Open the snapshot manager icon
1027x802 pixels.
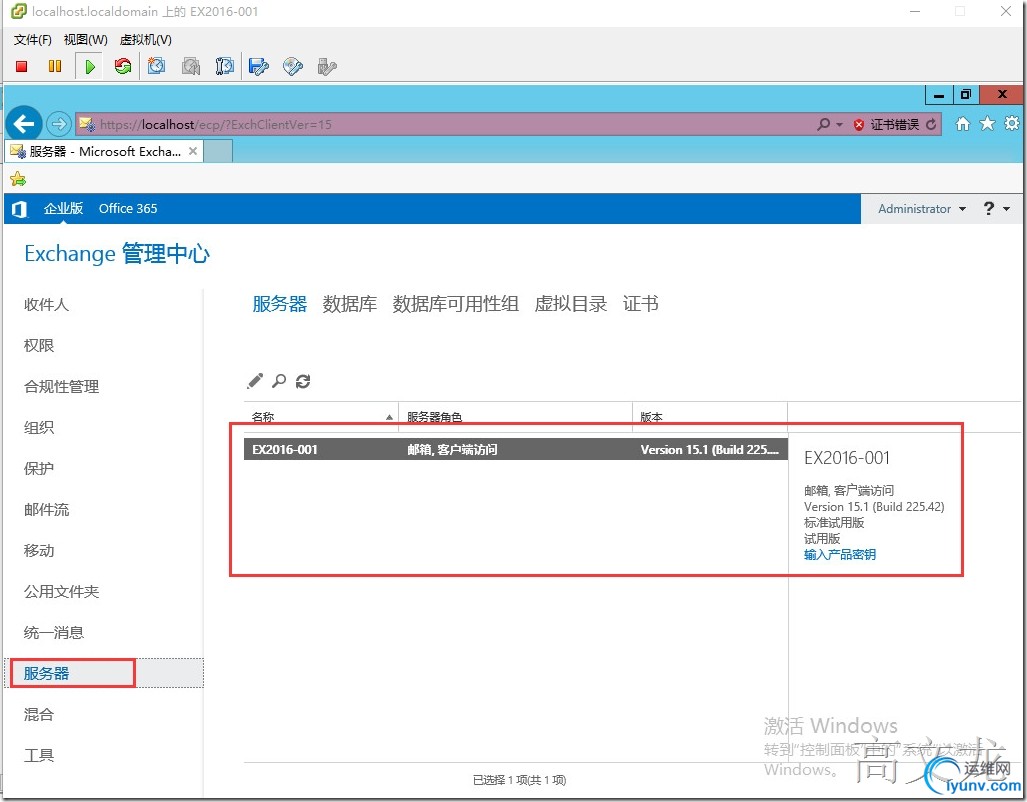(224, 66)
